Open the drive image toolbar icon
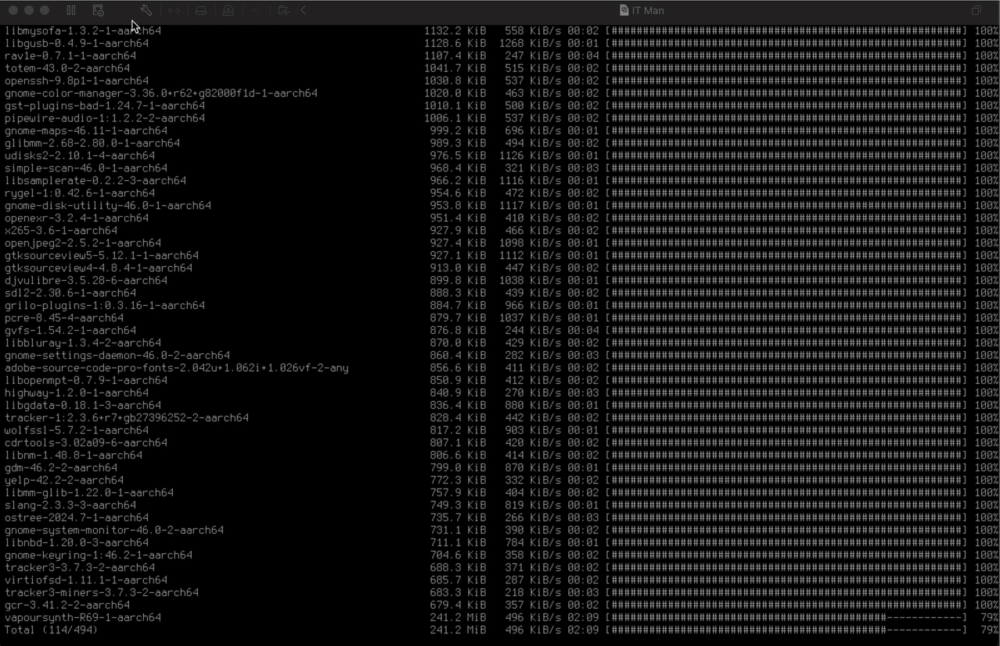 click(x=201, y=10)
